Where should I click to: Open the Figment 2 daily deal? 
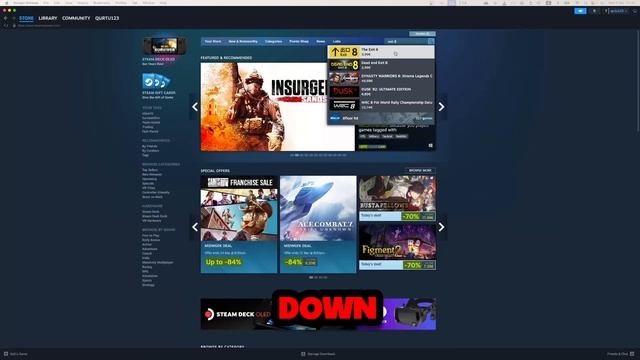397,247
